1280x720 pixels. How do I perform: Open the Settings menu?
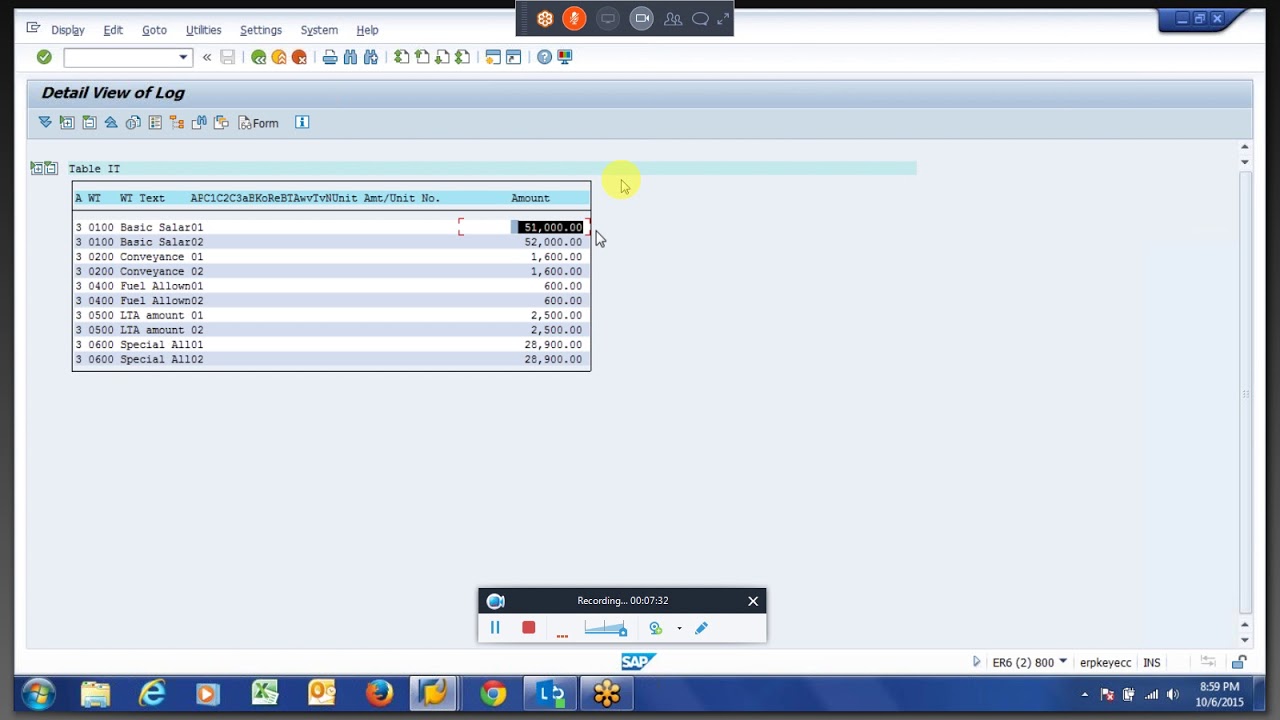coord(261,30)
